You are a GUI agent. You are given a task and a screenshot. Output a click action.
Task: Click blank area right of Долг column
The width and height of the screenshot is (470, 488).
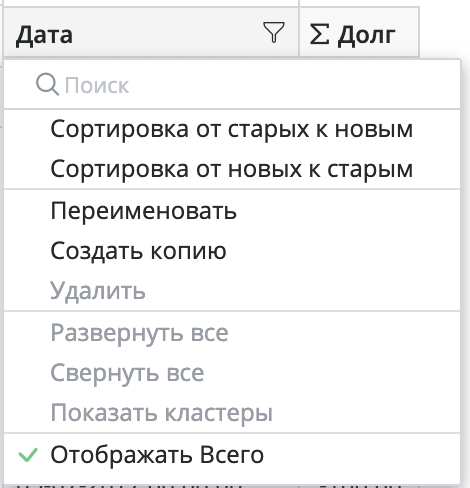click(444, 30)
